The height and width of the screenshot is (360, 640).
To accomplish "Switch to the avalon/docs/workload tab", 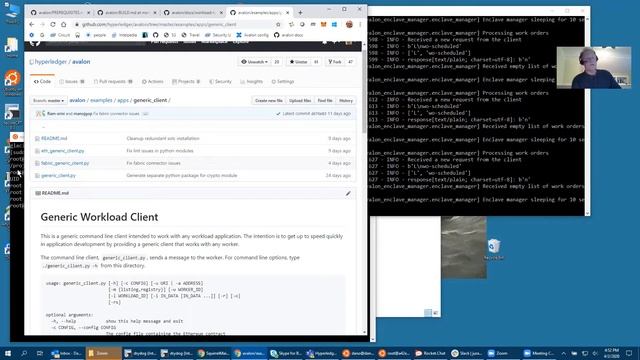I will 193,13.
